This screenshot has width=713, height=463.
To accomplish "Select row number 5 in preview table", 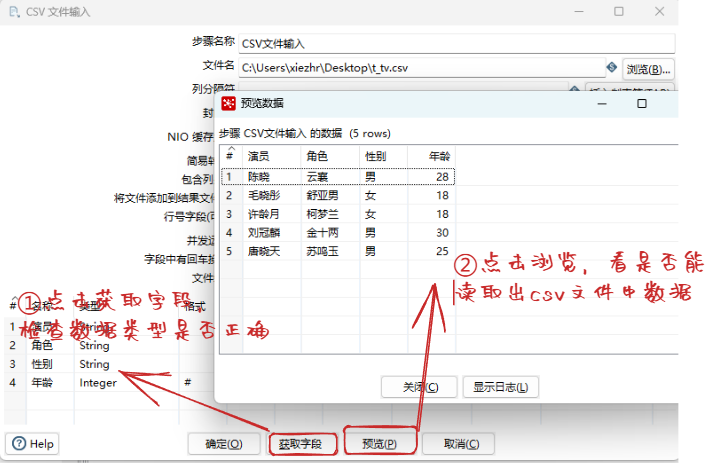I will [229, 251].
